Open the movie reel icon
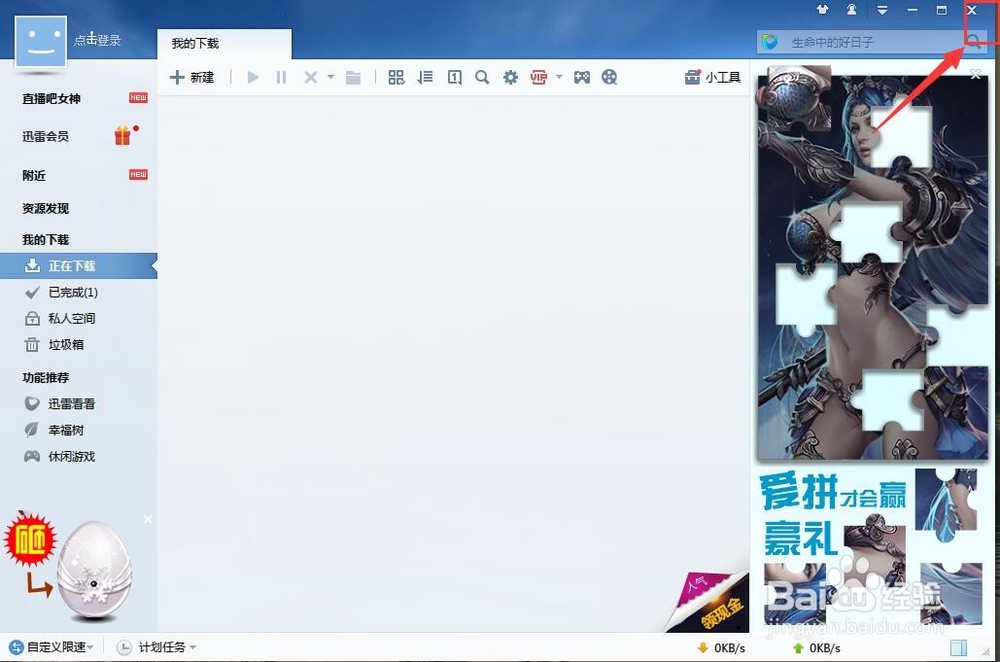This screenshot has width=1000, height=662. [x=609, y=77]
